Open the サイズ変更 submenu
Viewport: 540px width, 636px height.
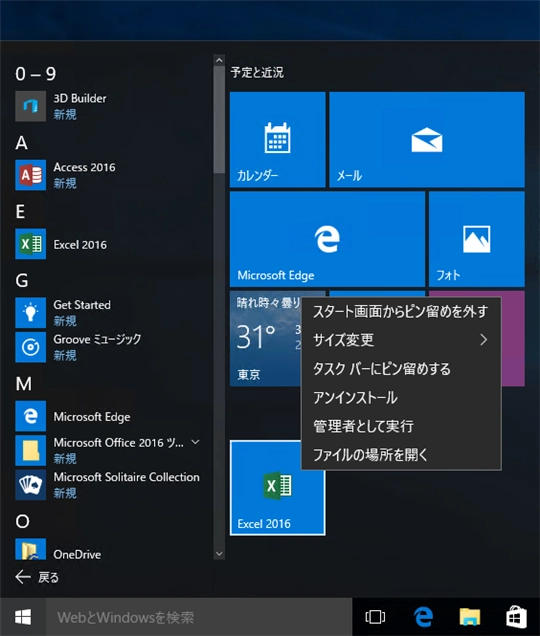[x=401, y=340]
